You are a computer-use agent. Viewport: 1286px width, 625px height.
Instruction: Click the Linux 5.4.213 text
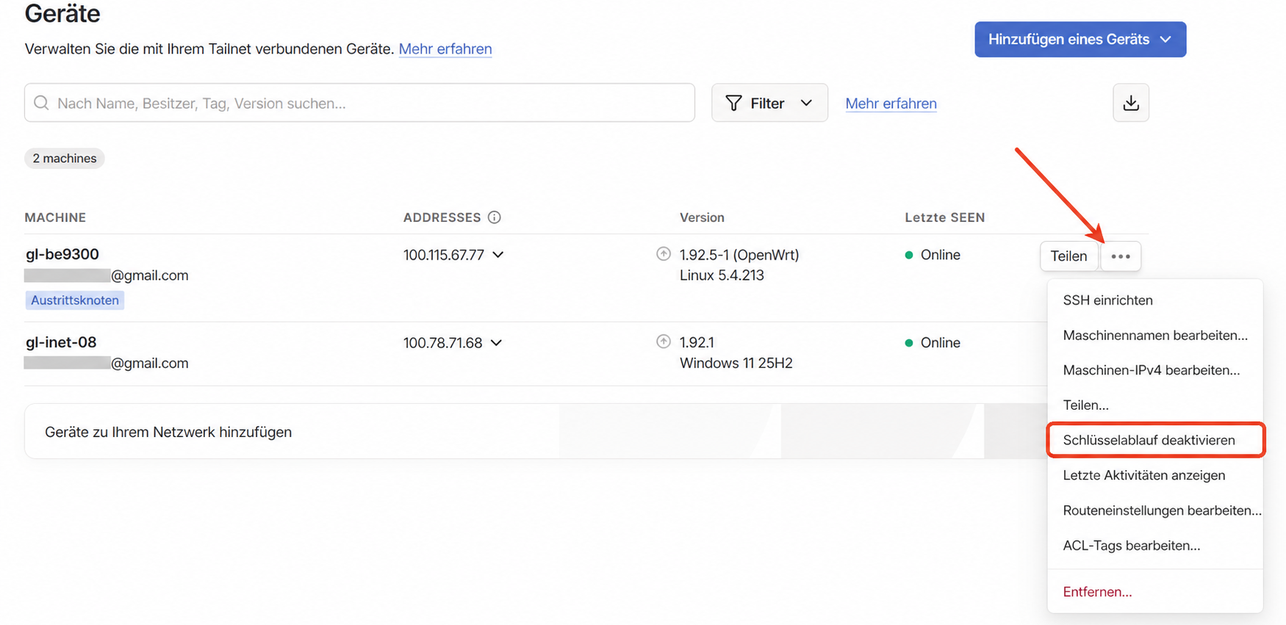point(722,275)
